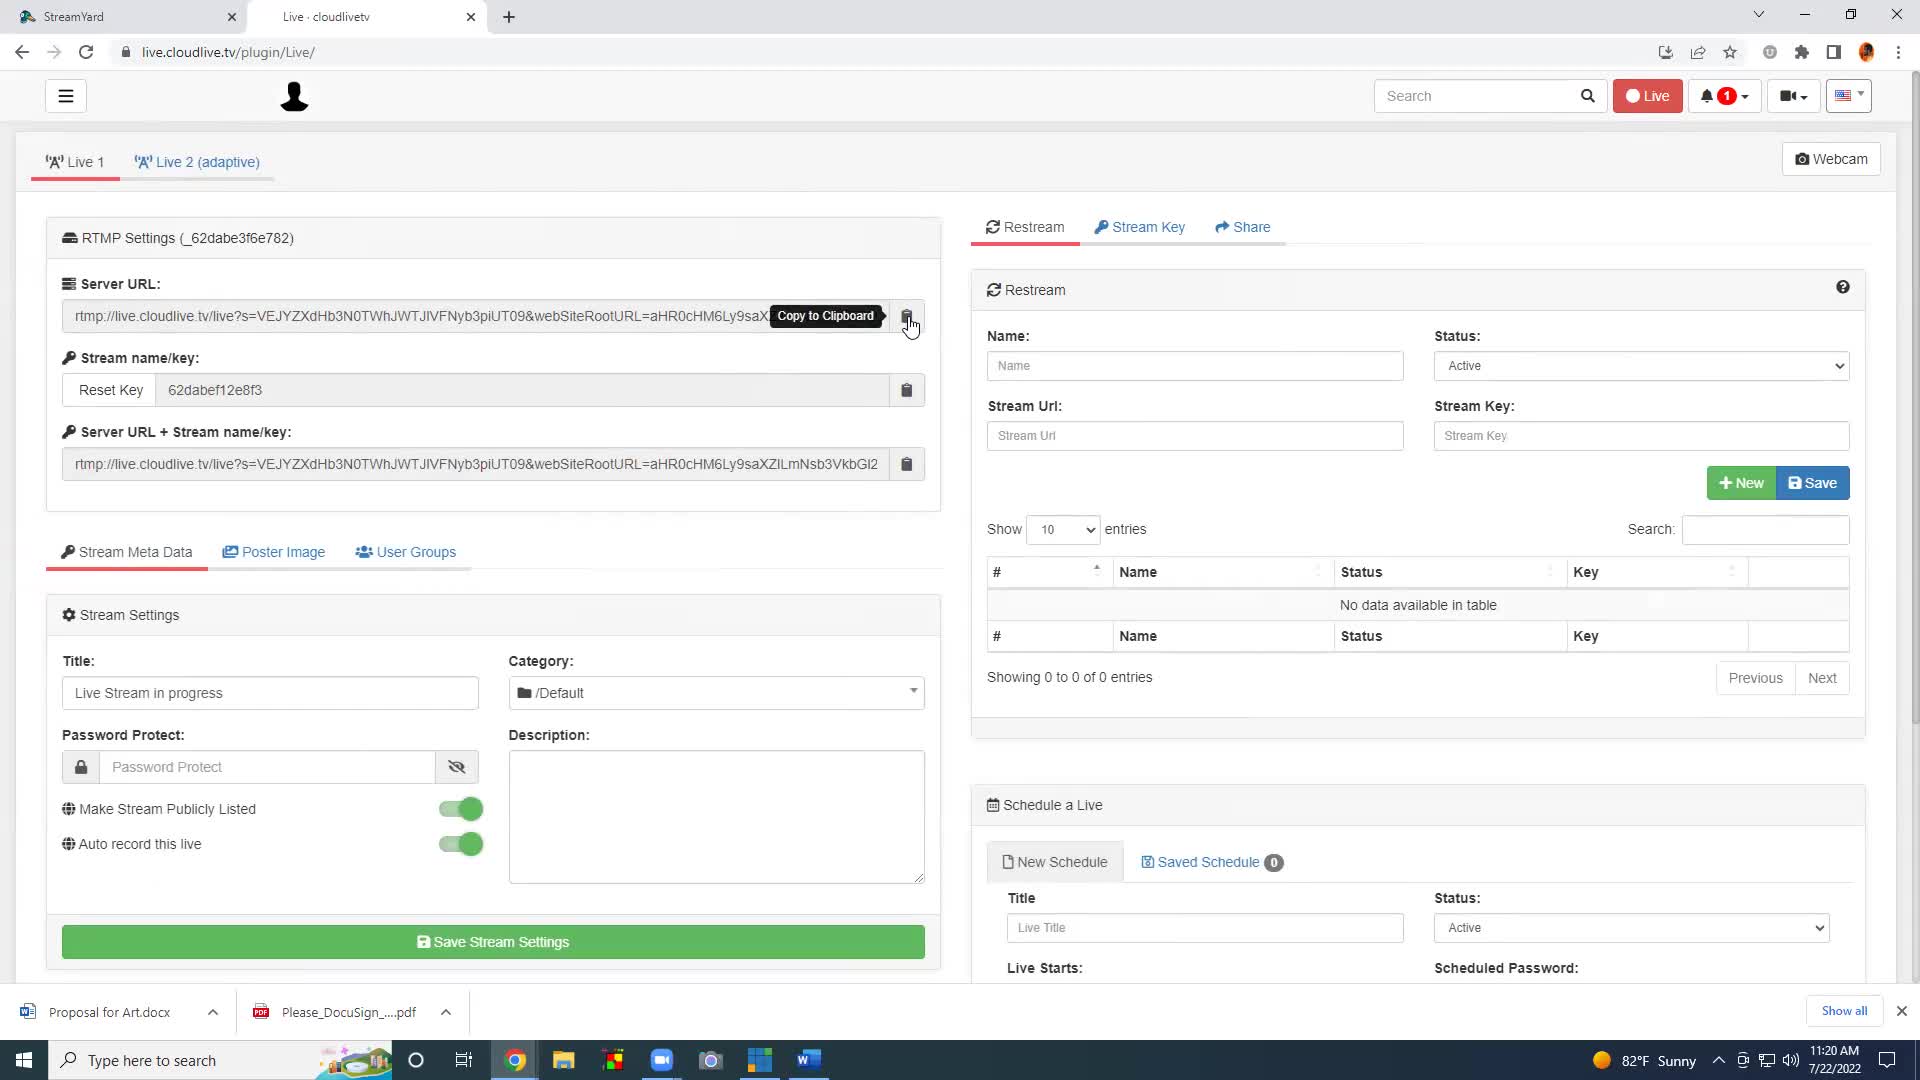Switch to Live 2 (adaptive) tab

pyautogui.click(x=198, y=162)
